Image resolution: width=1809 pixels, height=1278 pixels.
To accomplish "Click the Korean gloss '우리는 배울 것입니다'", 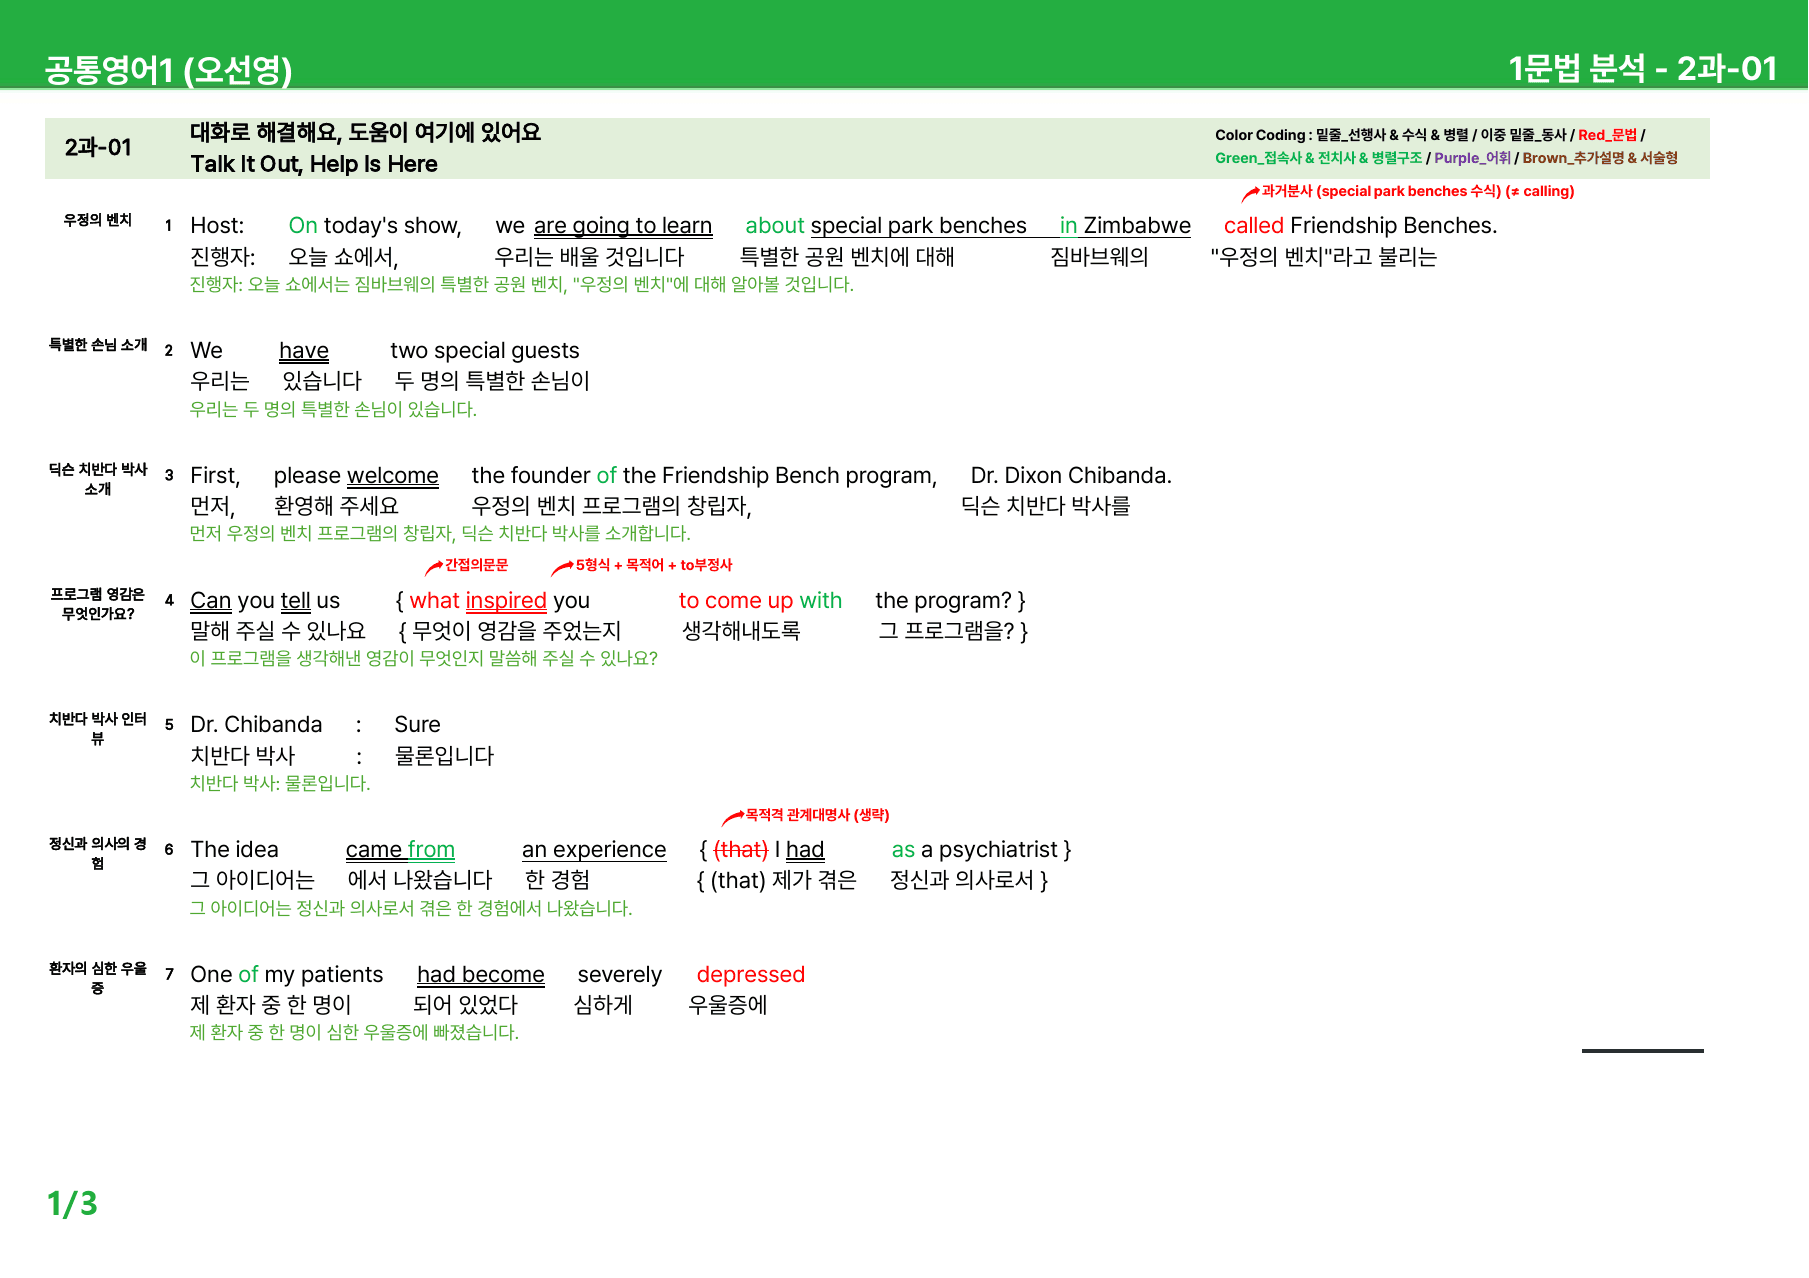I will (x=589, y=257).
